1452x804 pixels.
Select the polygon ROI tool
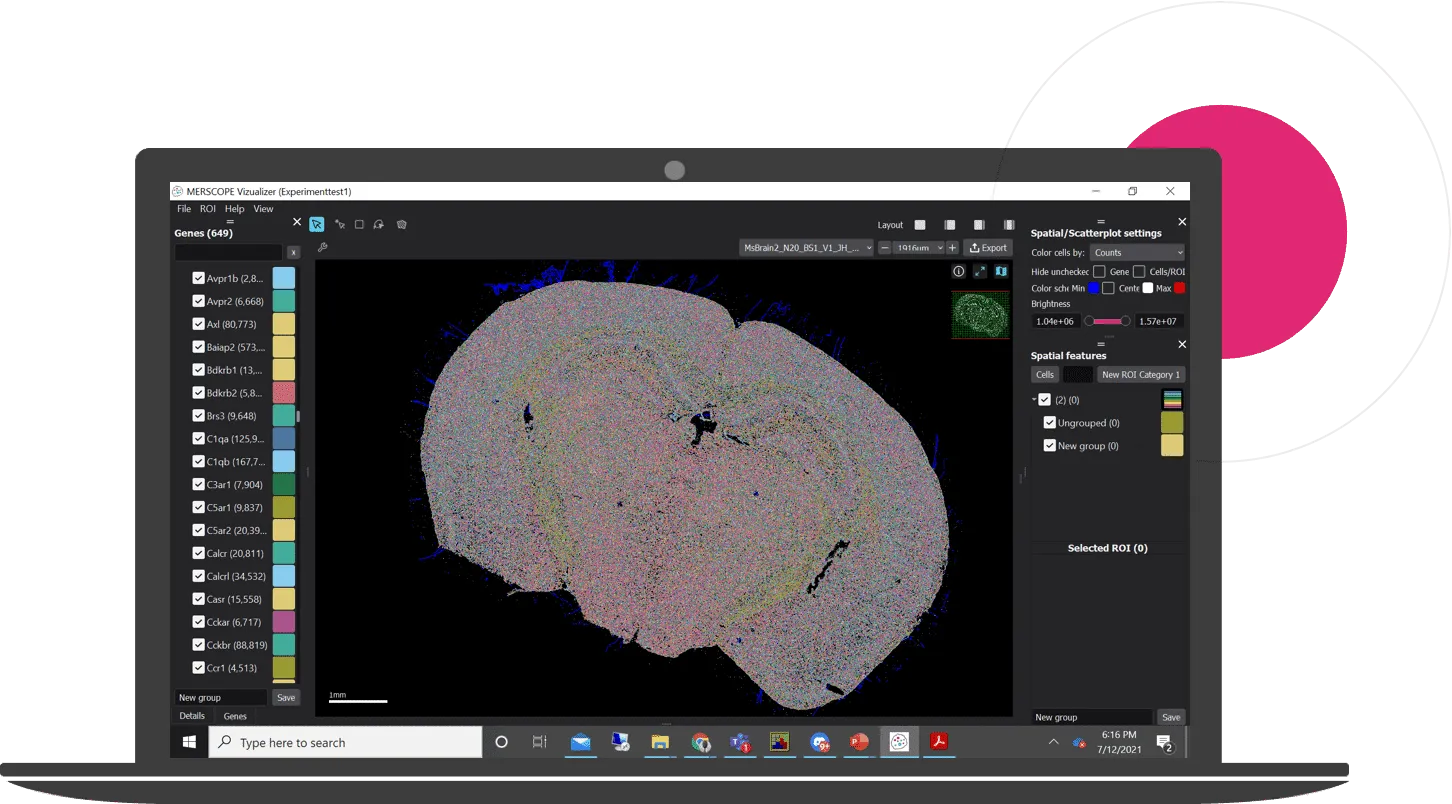[401, 225]
